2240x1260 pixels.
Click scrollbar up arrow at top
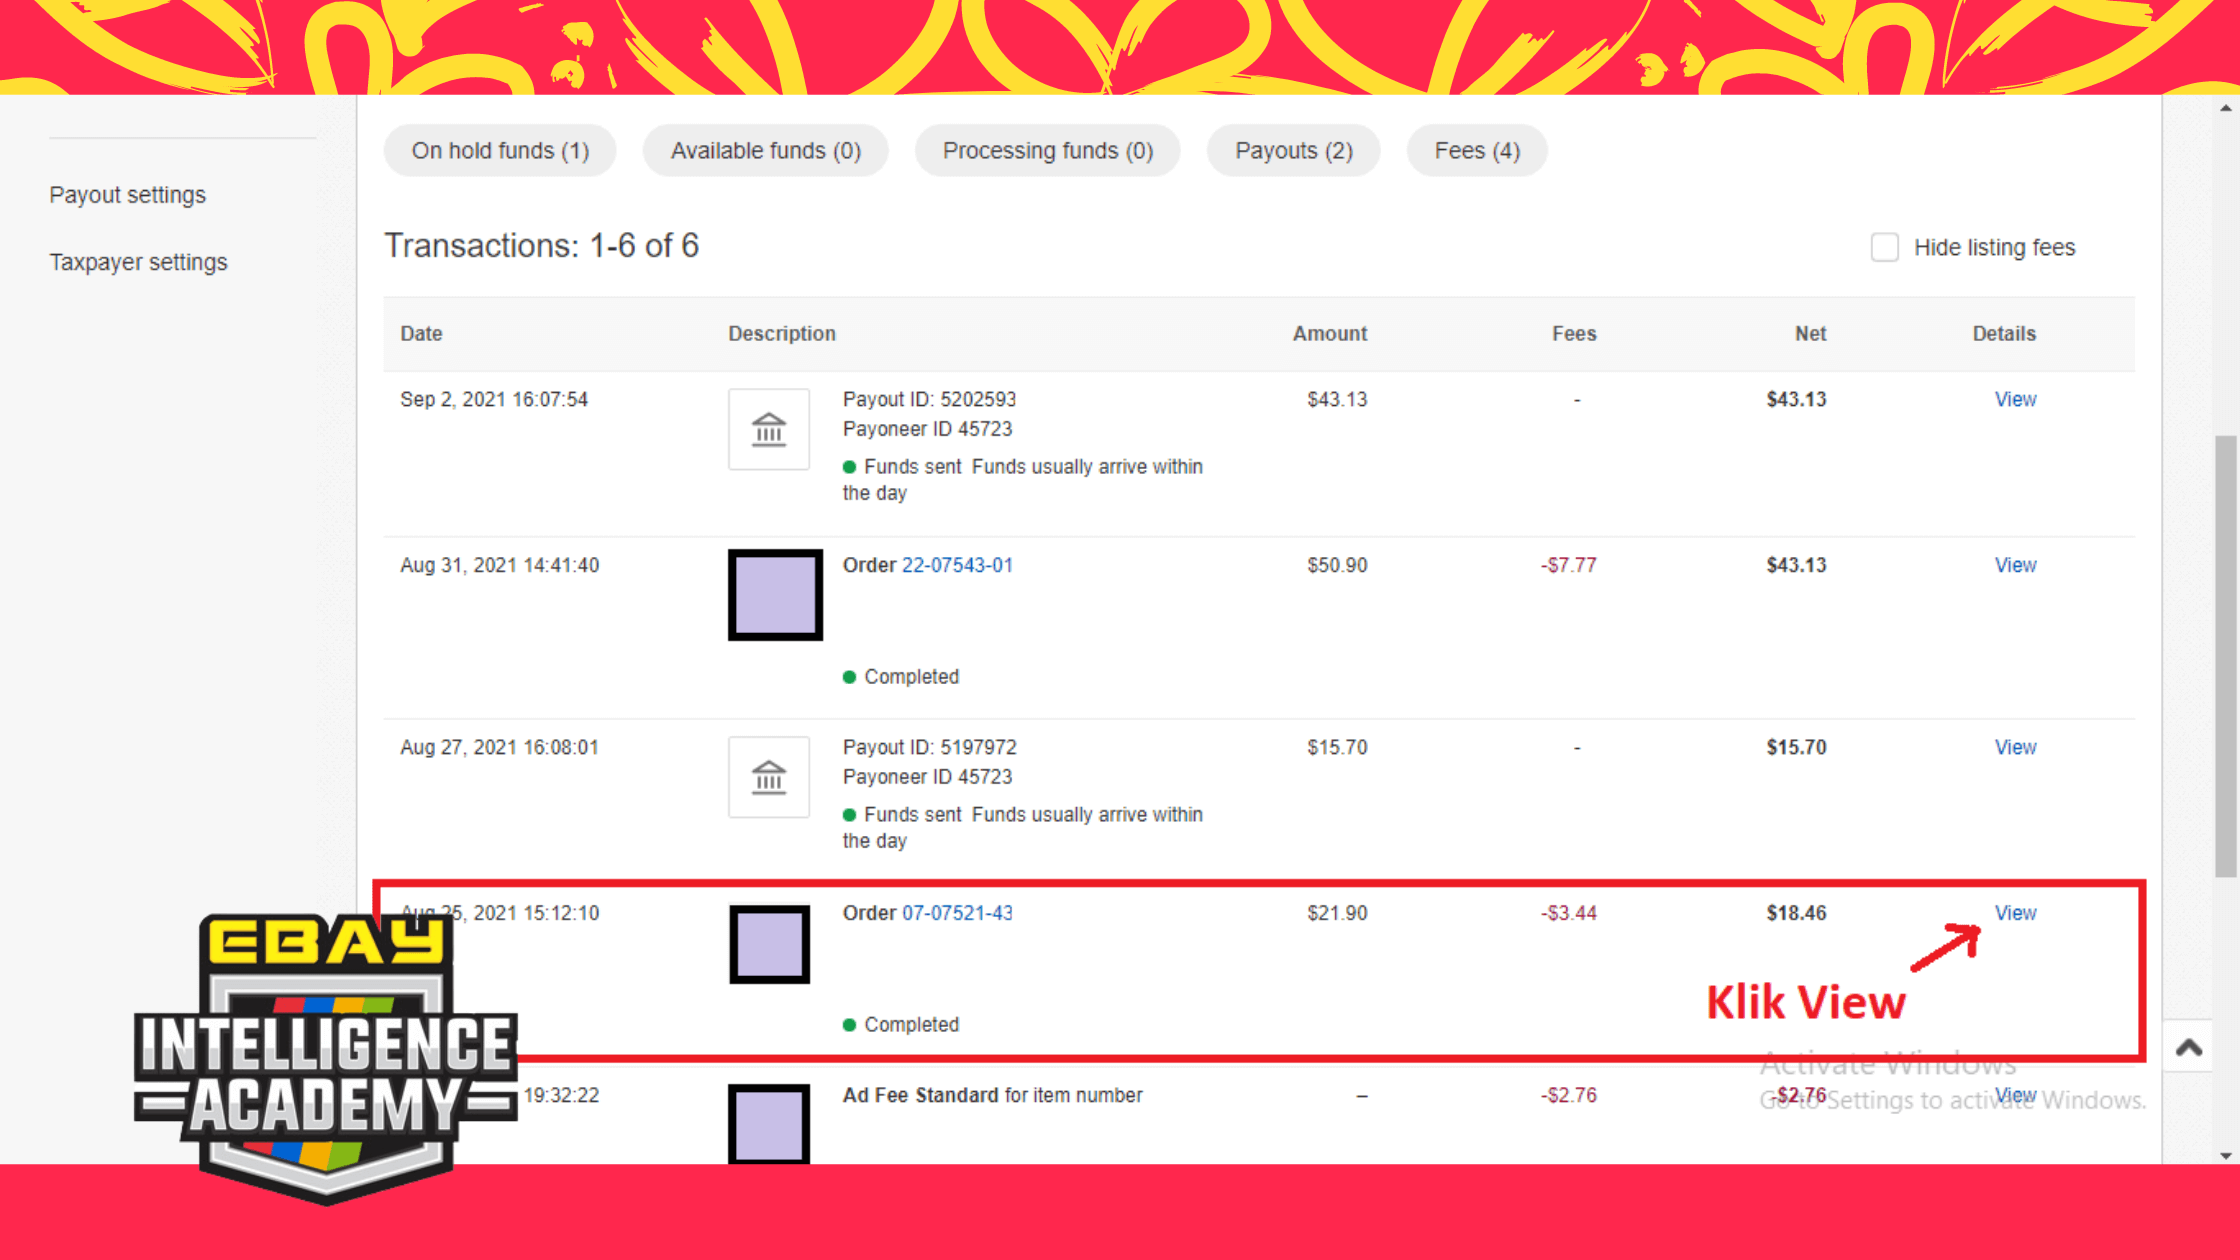click(2225, 108)
